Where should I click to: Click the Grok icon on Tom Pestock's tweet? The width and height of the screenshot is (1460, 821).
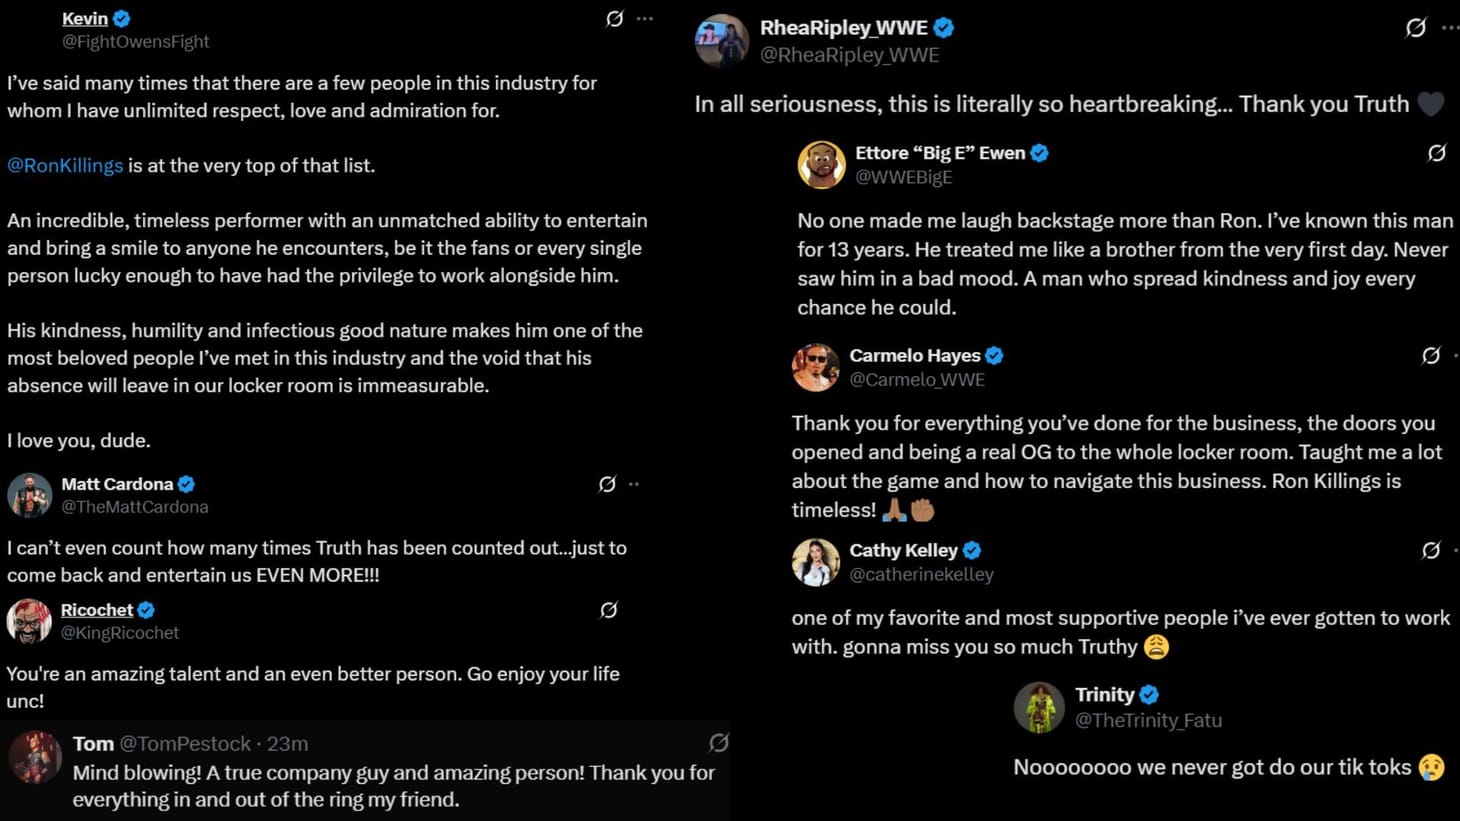pos(720,744)
